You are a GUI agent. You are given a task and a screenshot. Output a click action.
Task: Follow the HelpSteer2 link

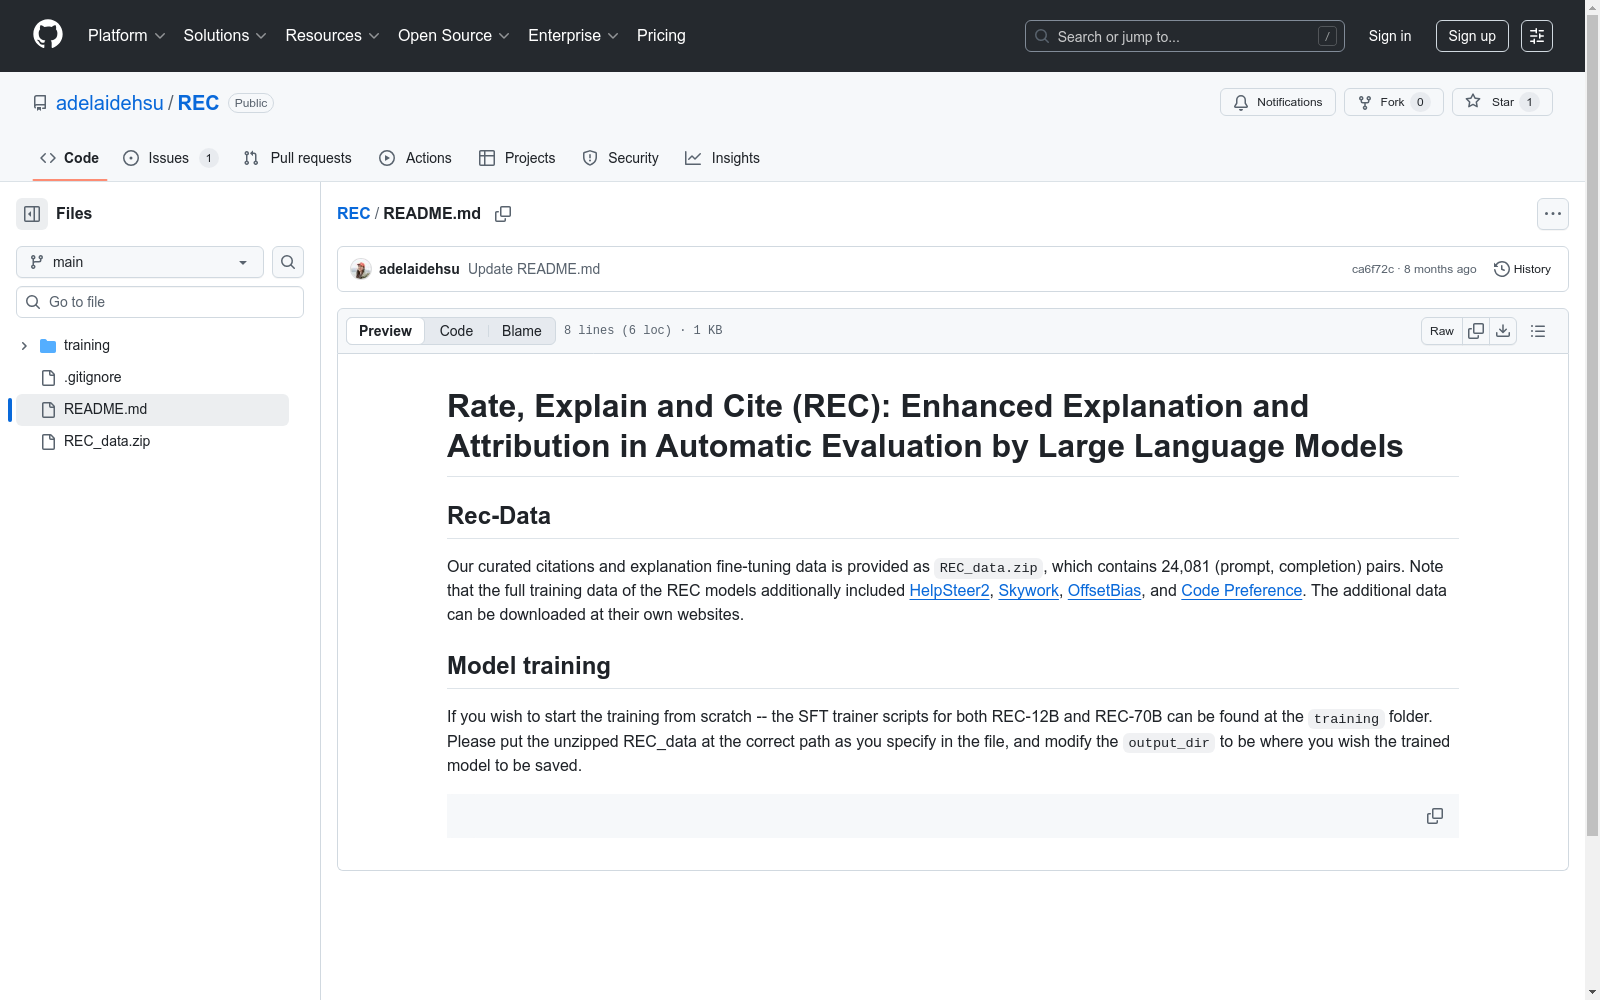click(x=949, y=591)
